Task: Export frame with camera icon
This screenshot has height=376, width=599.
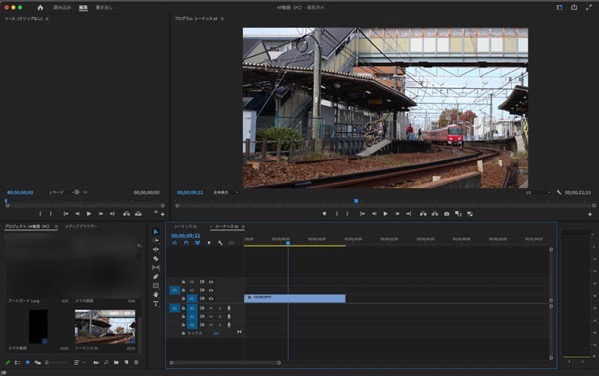Action: [447, 214]
